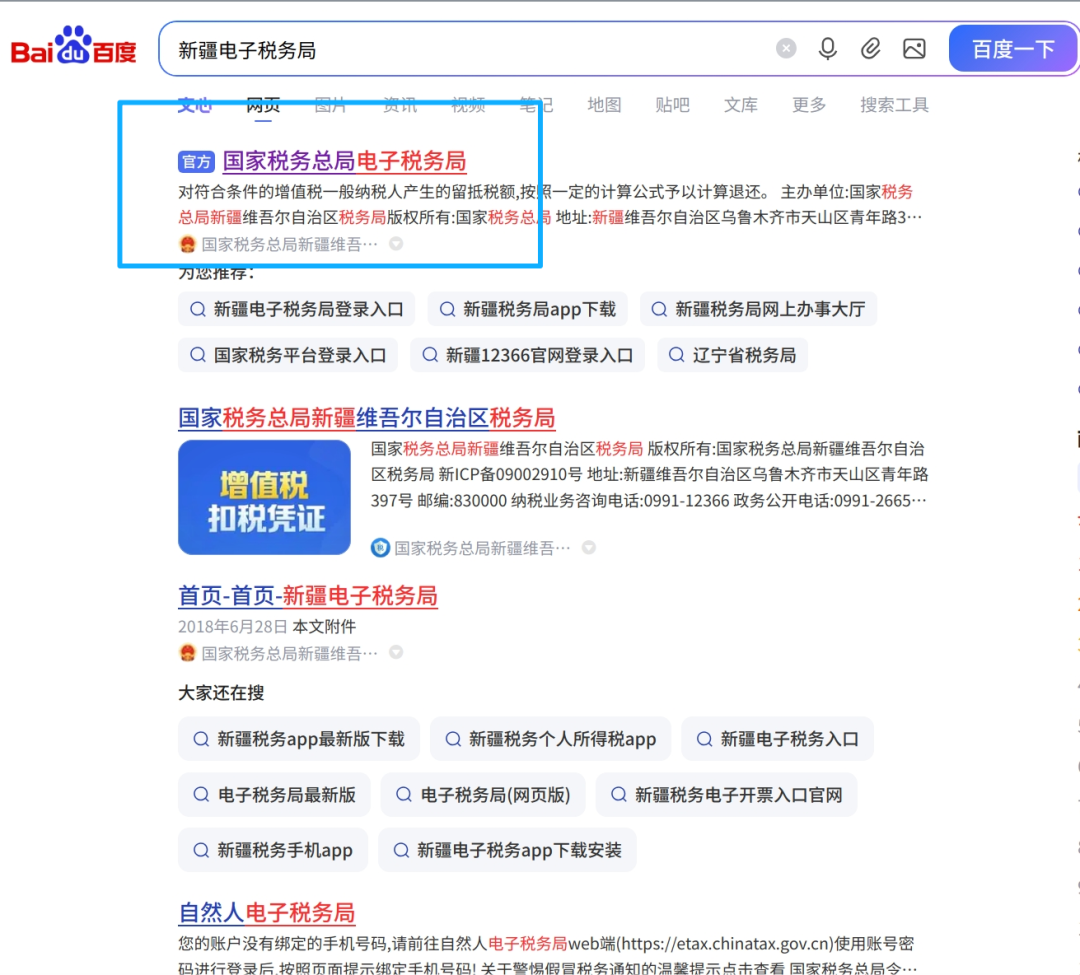
Task: Open the 国家税务总局电子税务局 result
Action: (344, 161)
